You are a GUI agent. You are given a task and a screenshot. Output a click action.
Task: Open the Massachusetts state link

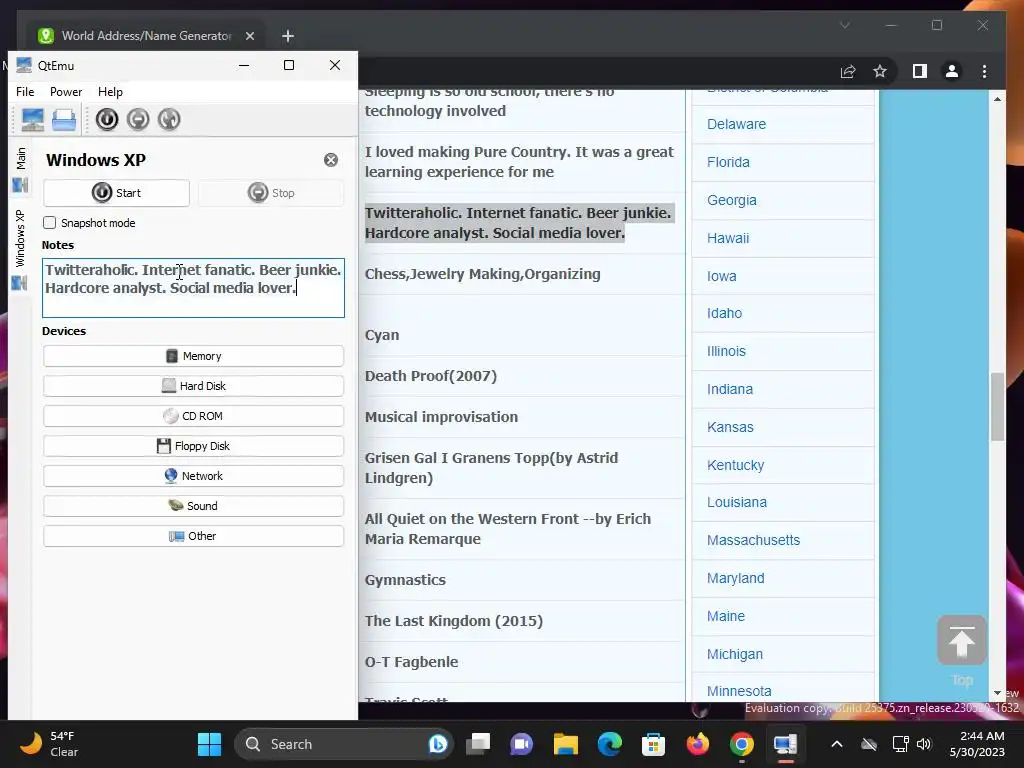(753, 540)
